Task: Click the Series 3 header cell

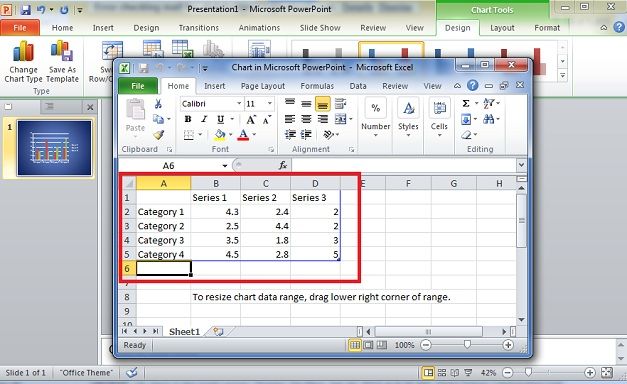Action: [315, 198]
